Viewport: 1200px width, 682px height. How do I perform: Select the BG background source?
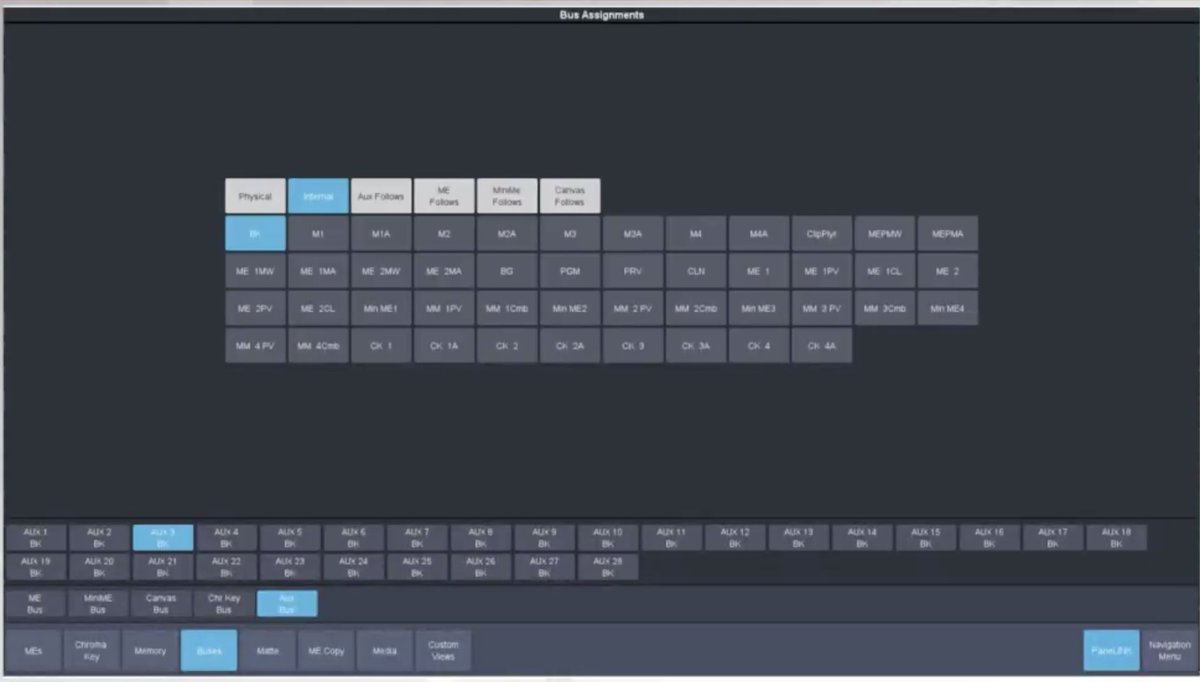[506, 270]
